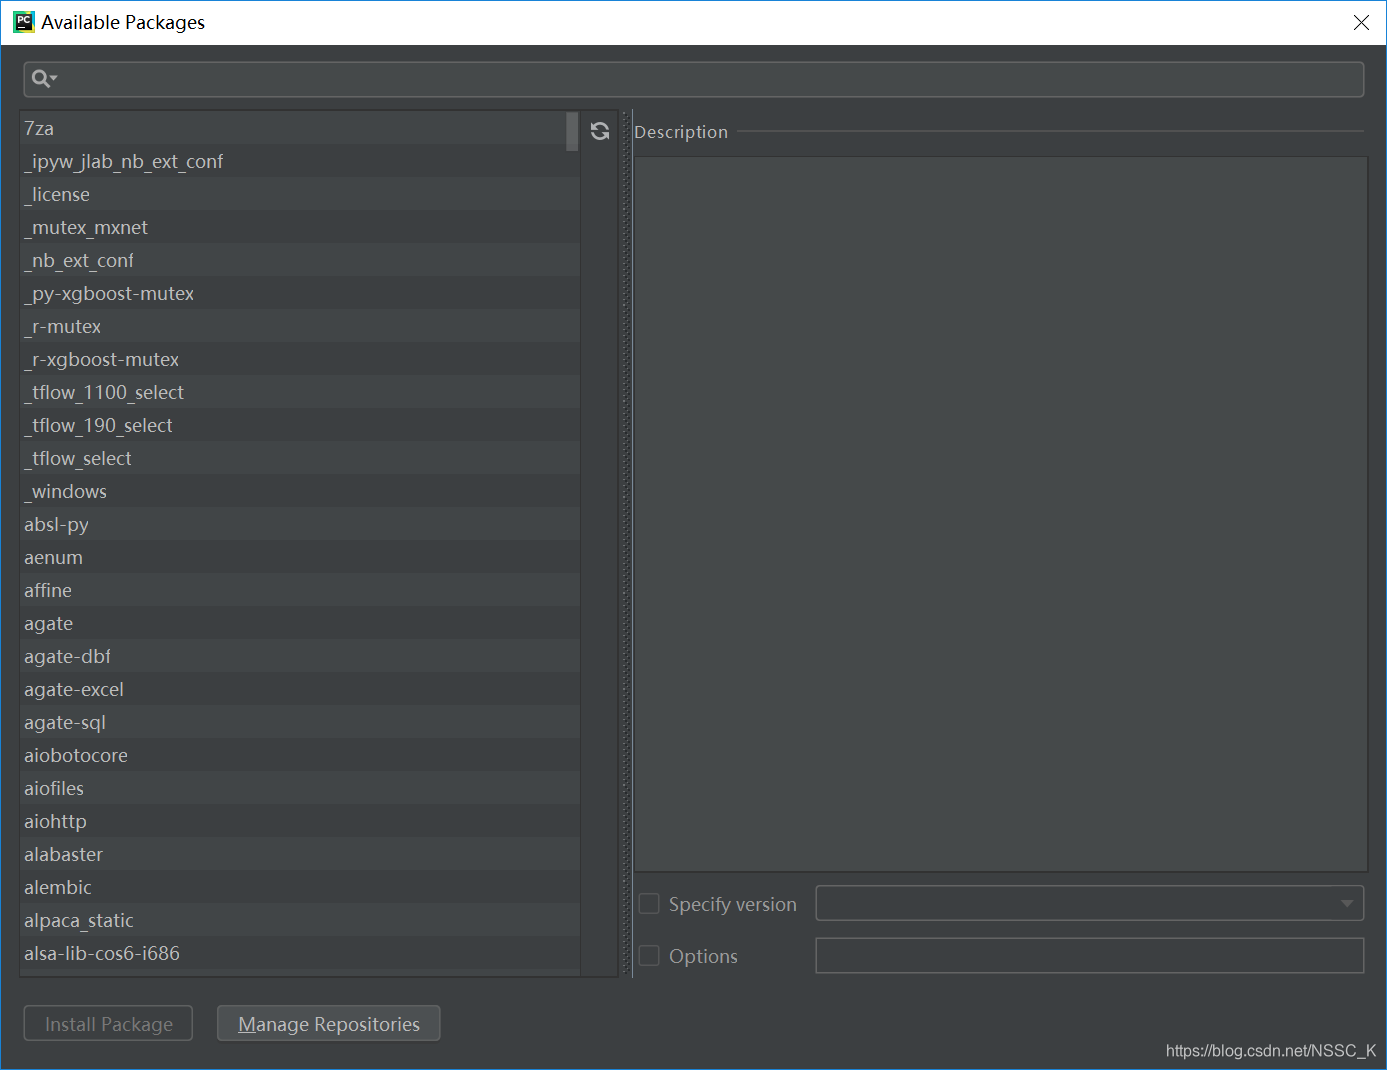1387x1070 pixels.
Task: Select the alsa-lib-cos6-i686 package
Action: [300, 953]
